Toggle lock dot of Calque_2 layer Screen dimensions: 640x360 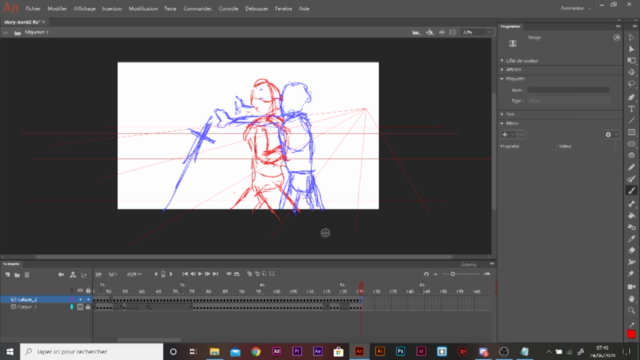click(88, 299)
